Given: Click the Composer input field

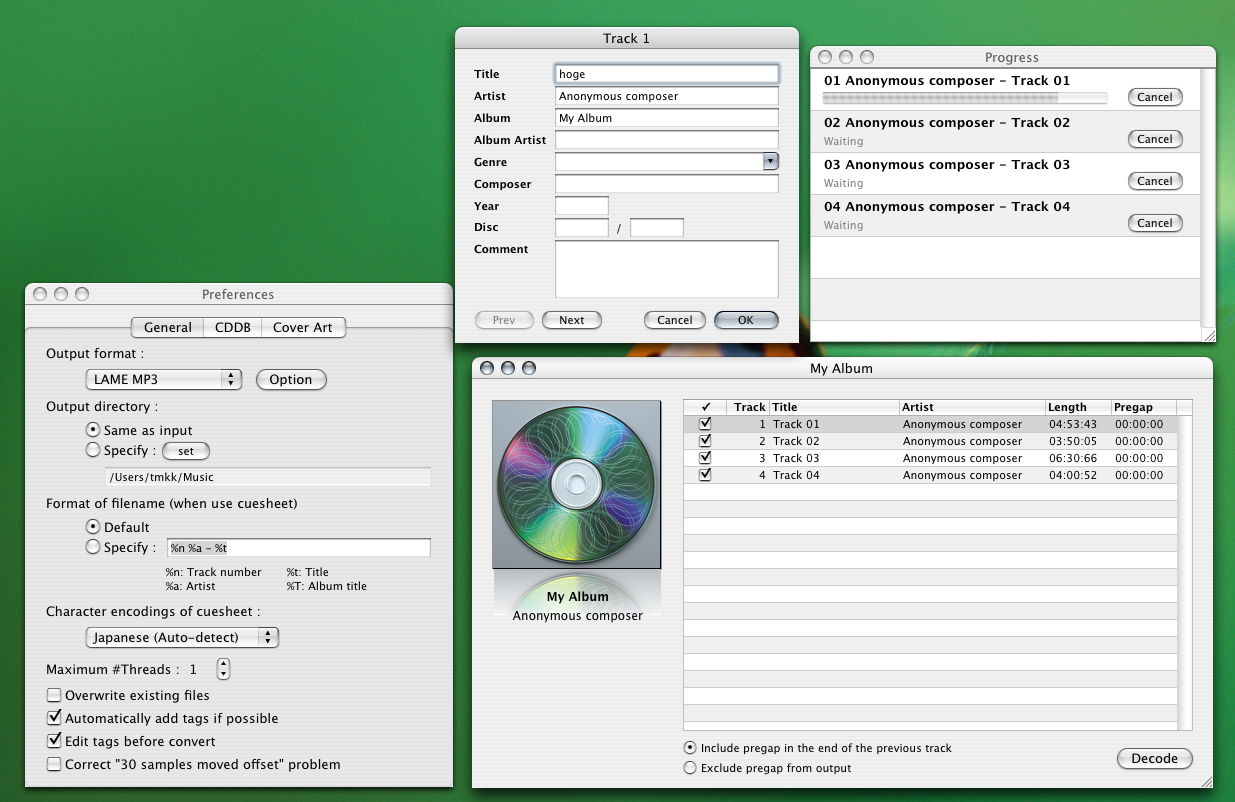Looking at the screenshot, I should point(666,184).
